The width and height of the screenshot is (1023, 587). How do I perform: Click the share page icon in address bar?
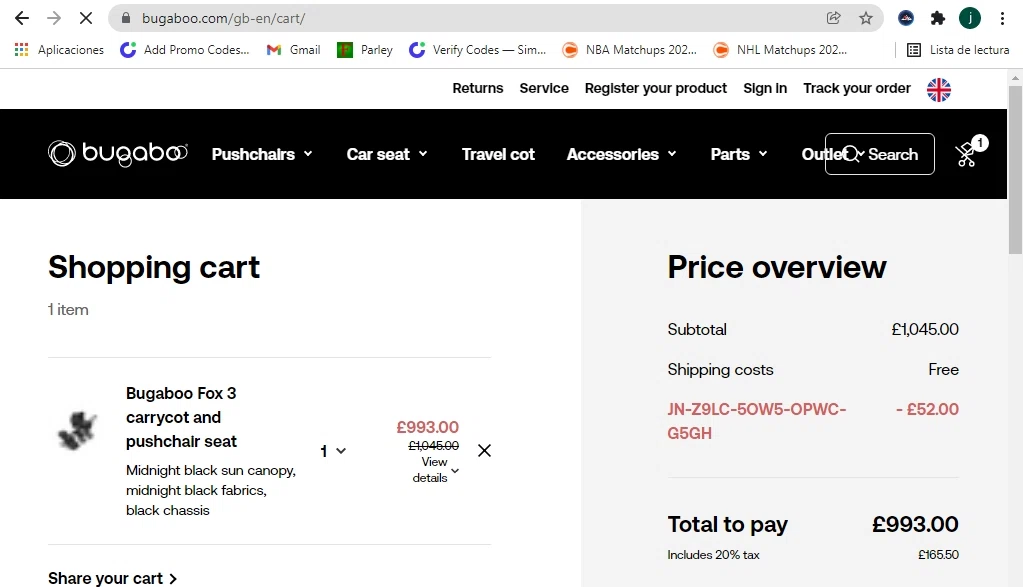pyautogui.click(x=833, y=18)
